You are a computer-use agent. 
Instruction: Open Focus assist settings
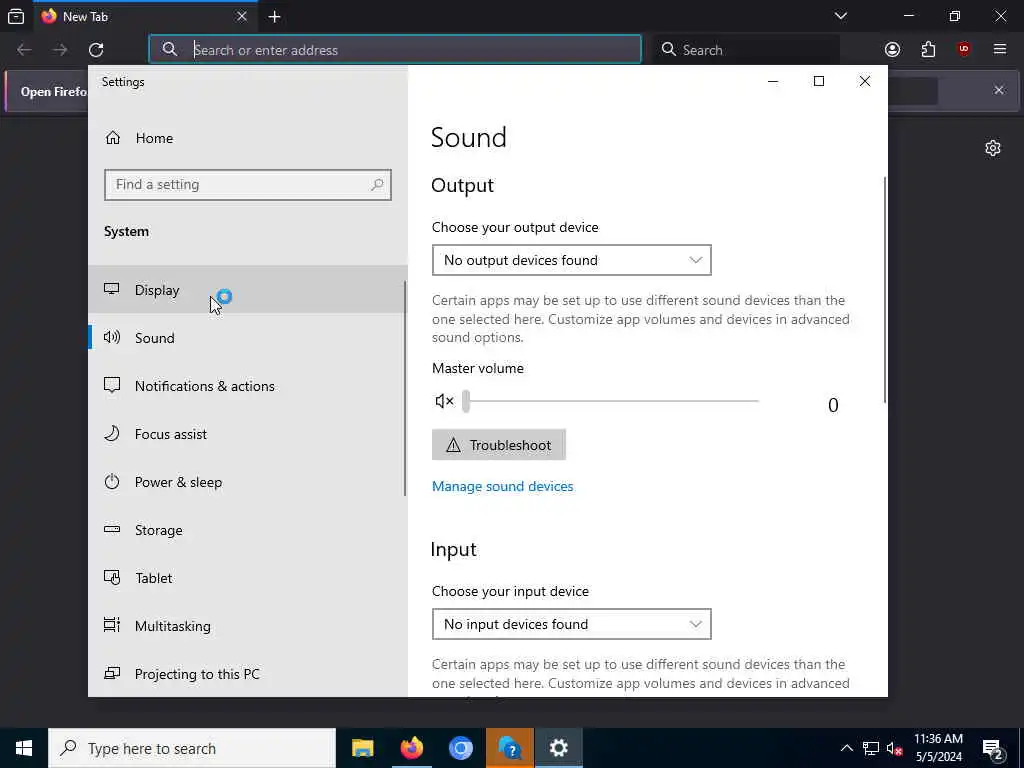(x=248, y=434)
